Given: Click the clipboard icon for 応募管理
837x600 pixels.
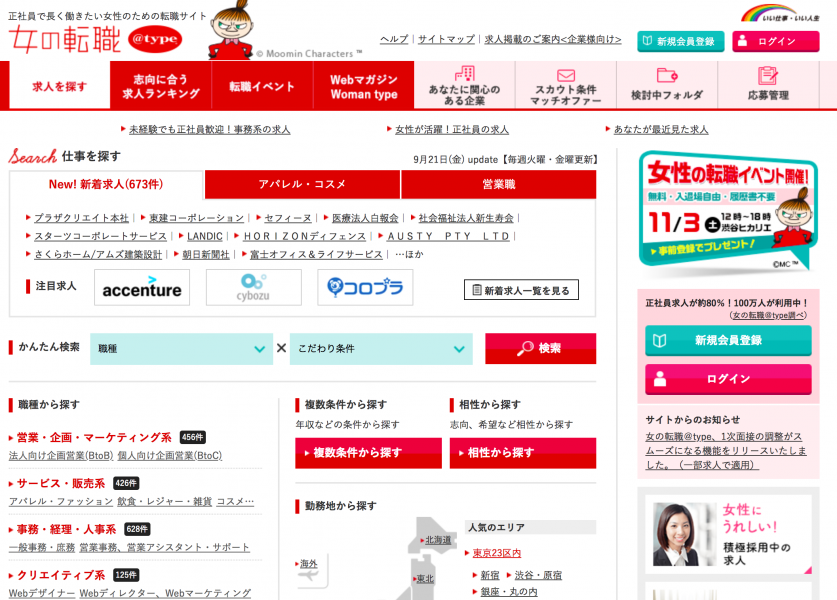Looking at the screenshot, I should tap(768, 75).
